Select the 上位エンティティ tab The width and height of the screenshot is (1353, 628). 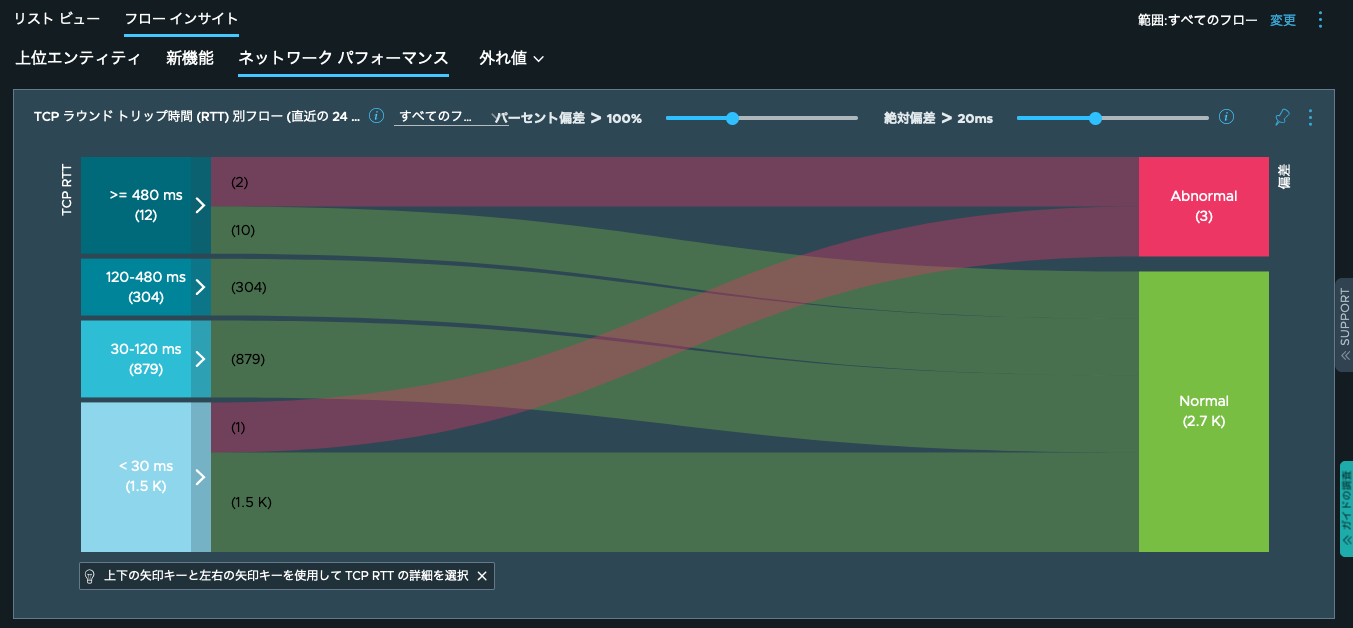(78, 58)
